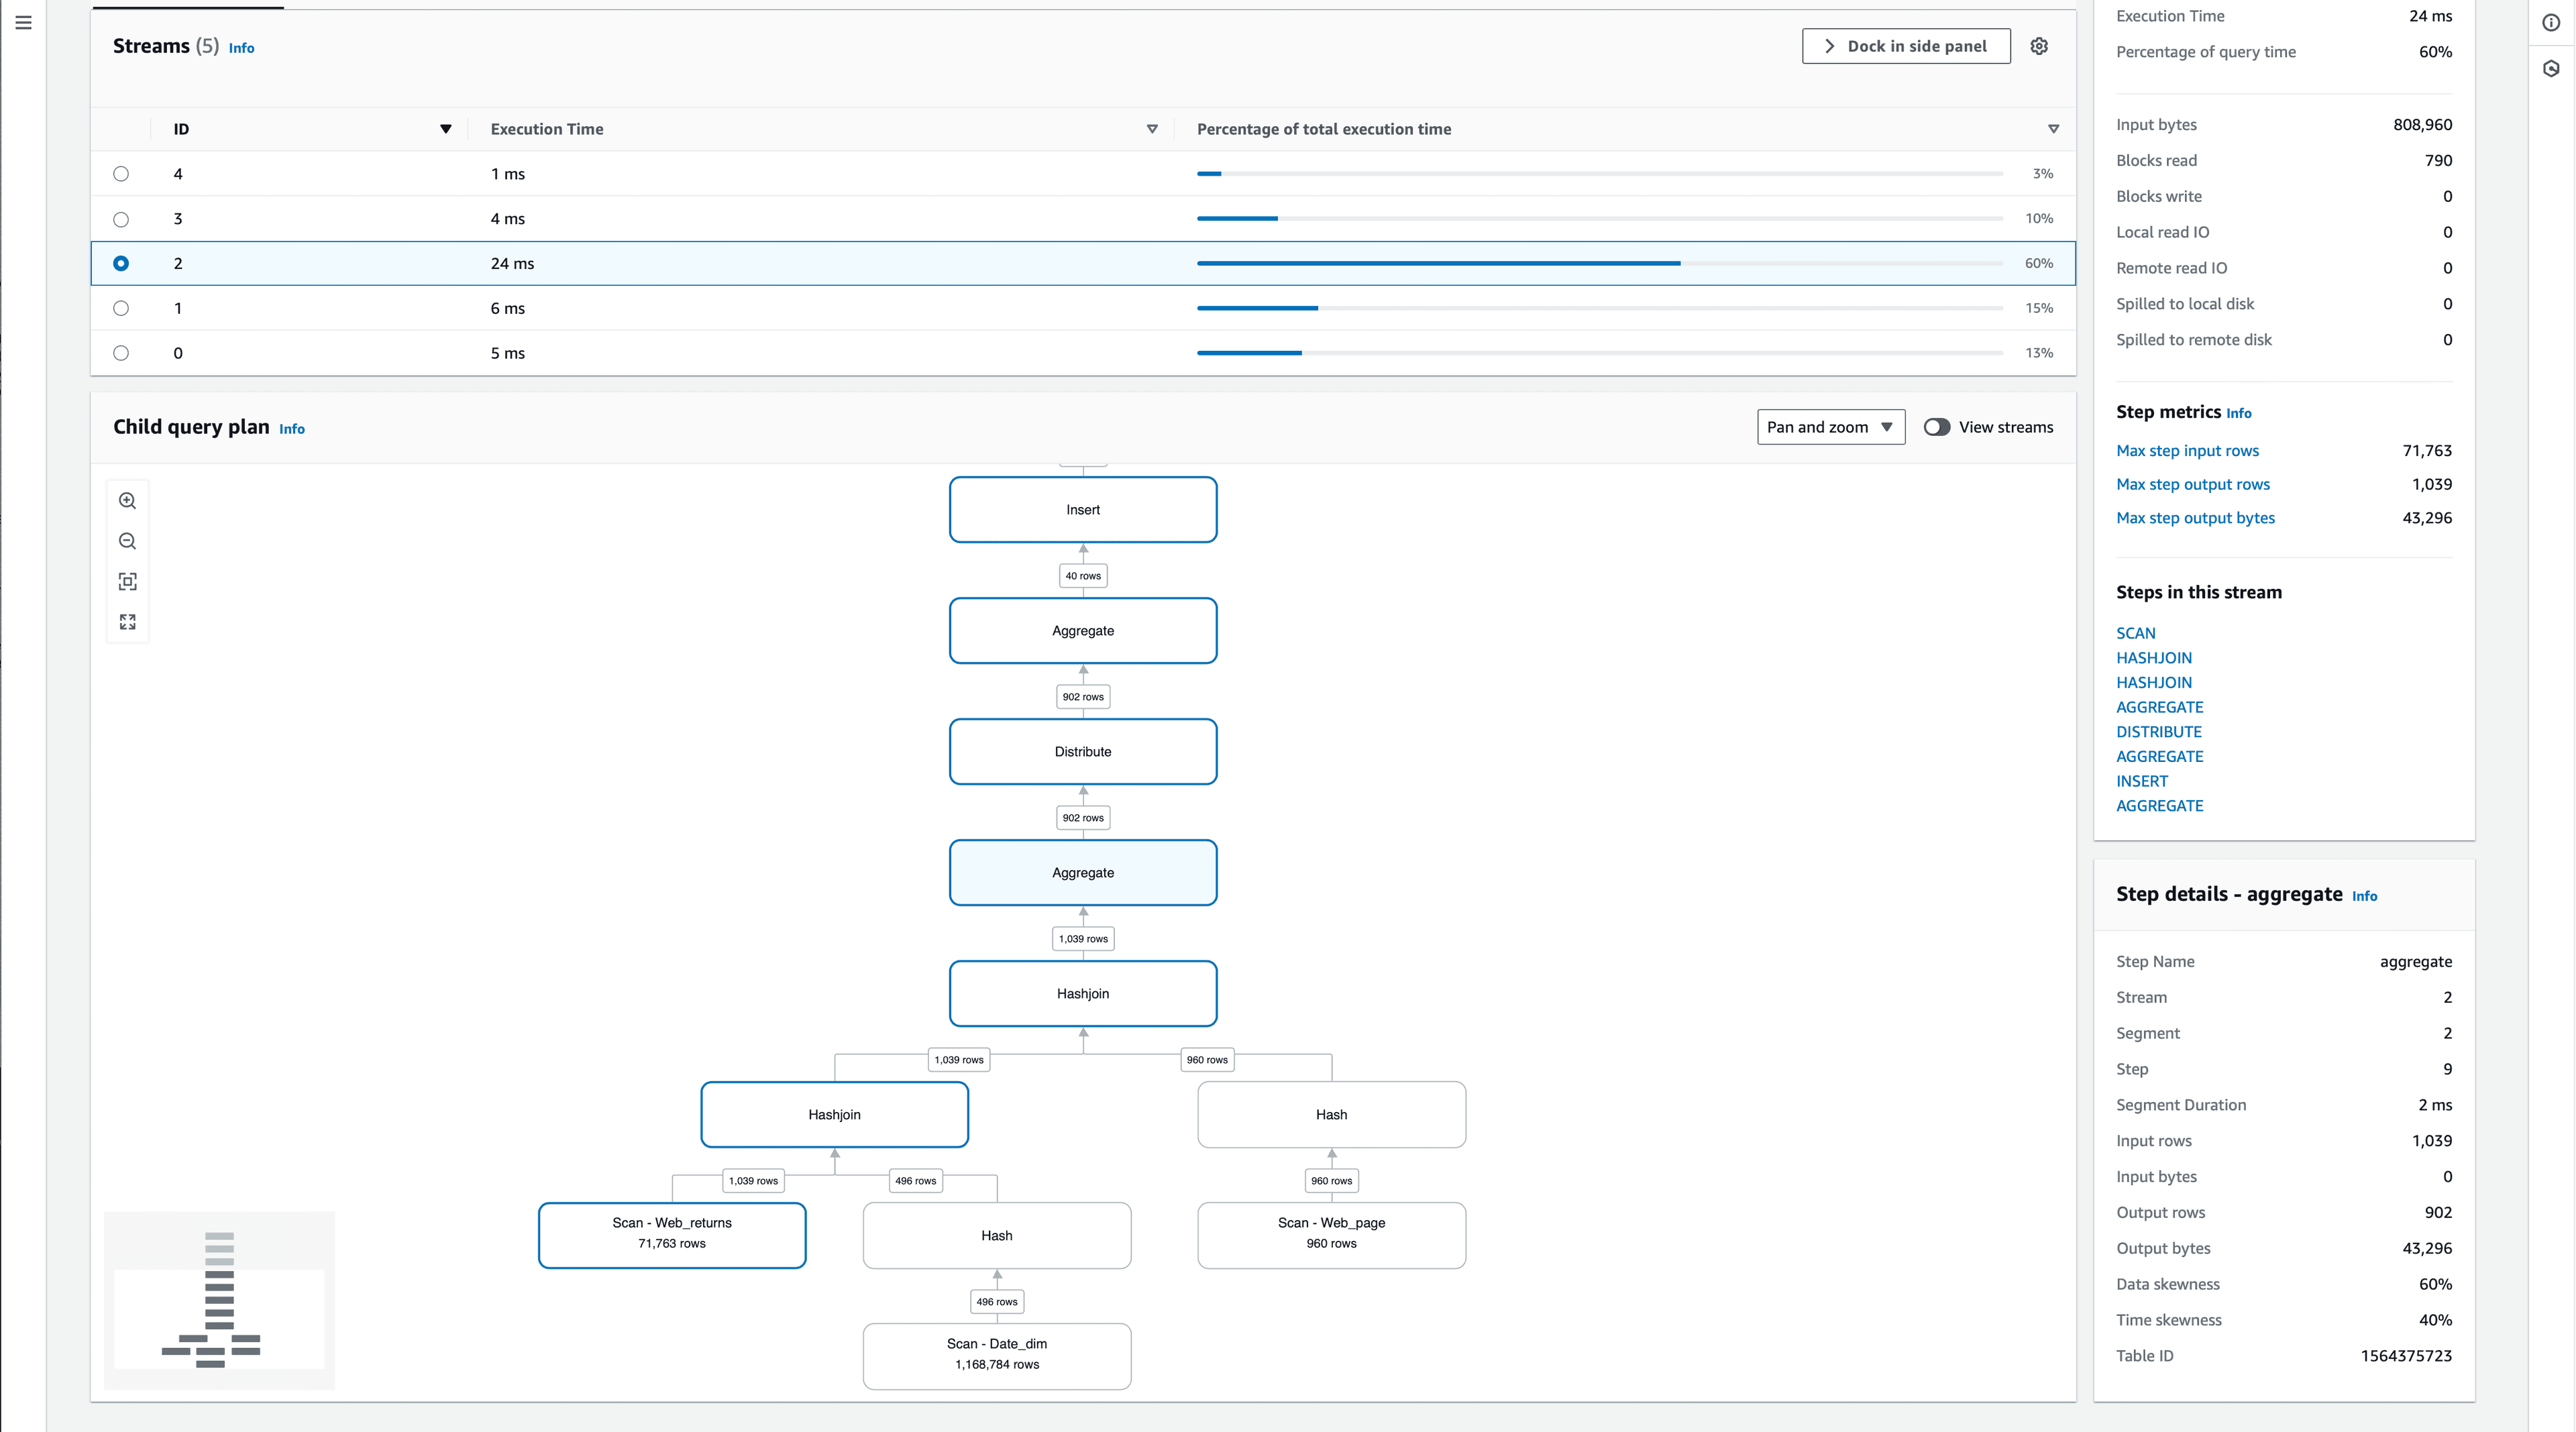
Task: Open the Streams table settings gear
Action: [x=2039, y=45]
